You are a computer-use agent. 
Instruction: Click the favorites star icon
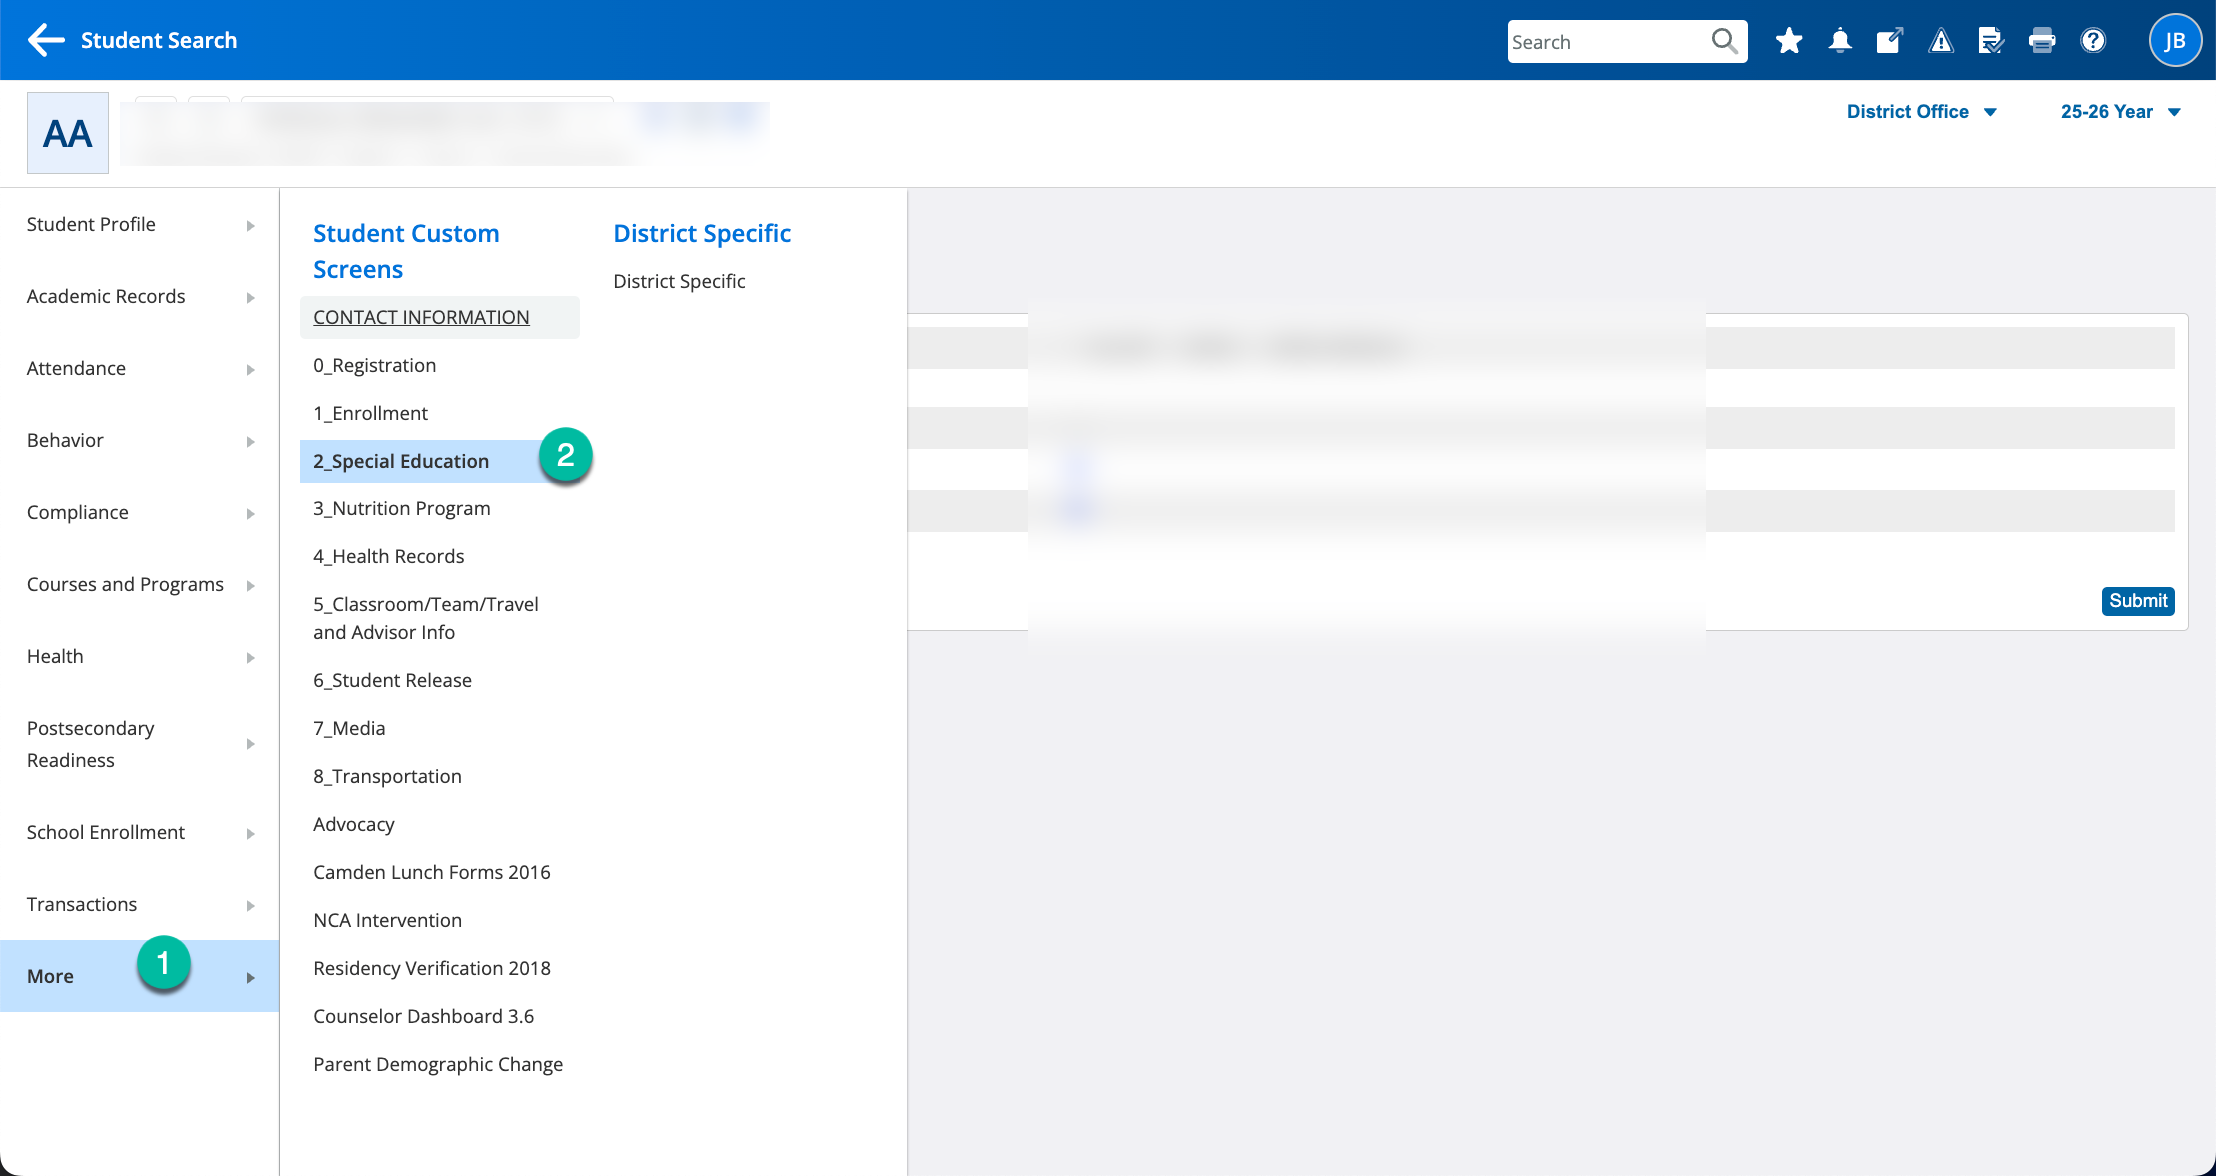(x=1789, y=41)
